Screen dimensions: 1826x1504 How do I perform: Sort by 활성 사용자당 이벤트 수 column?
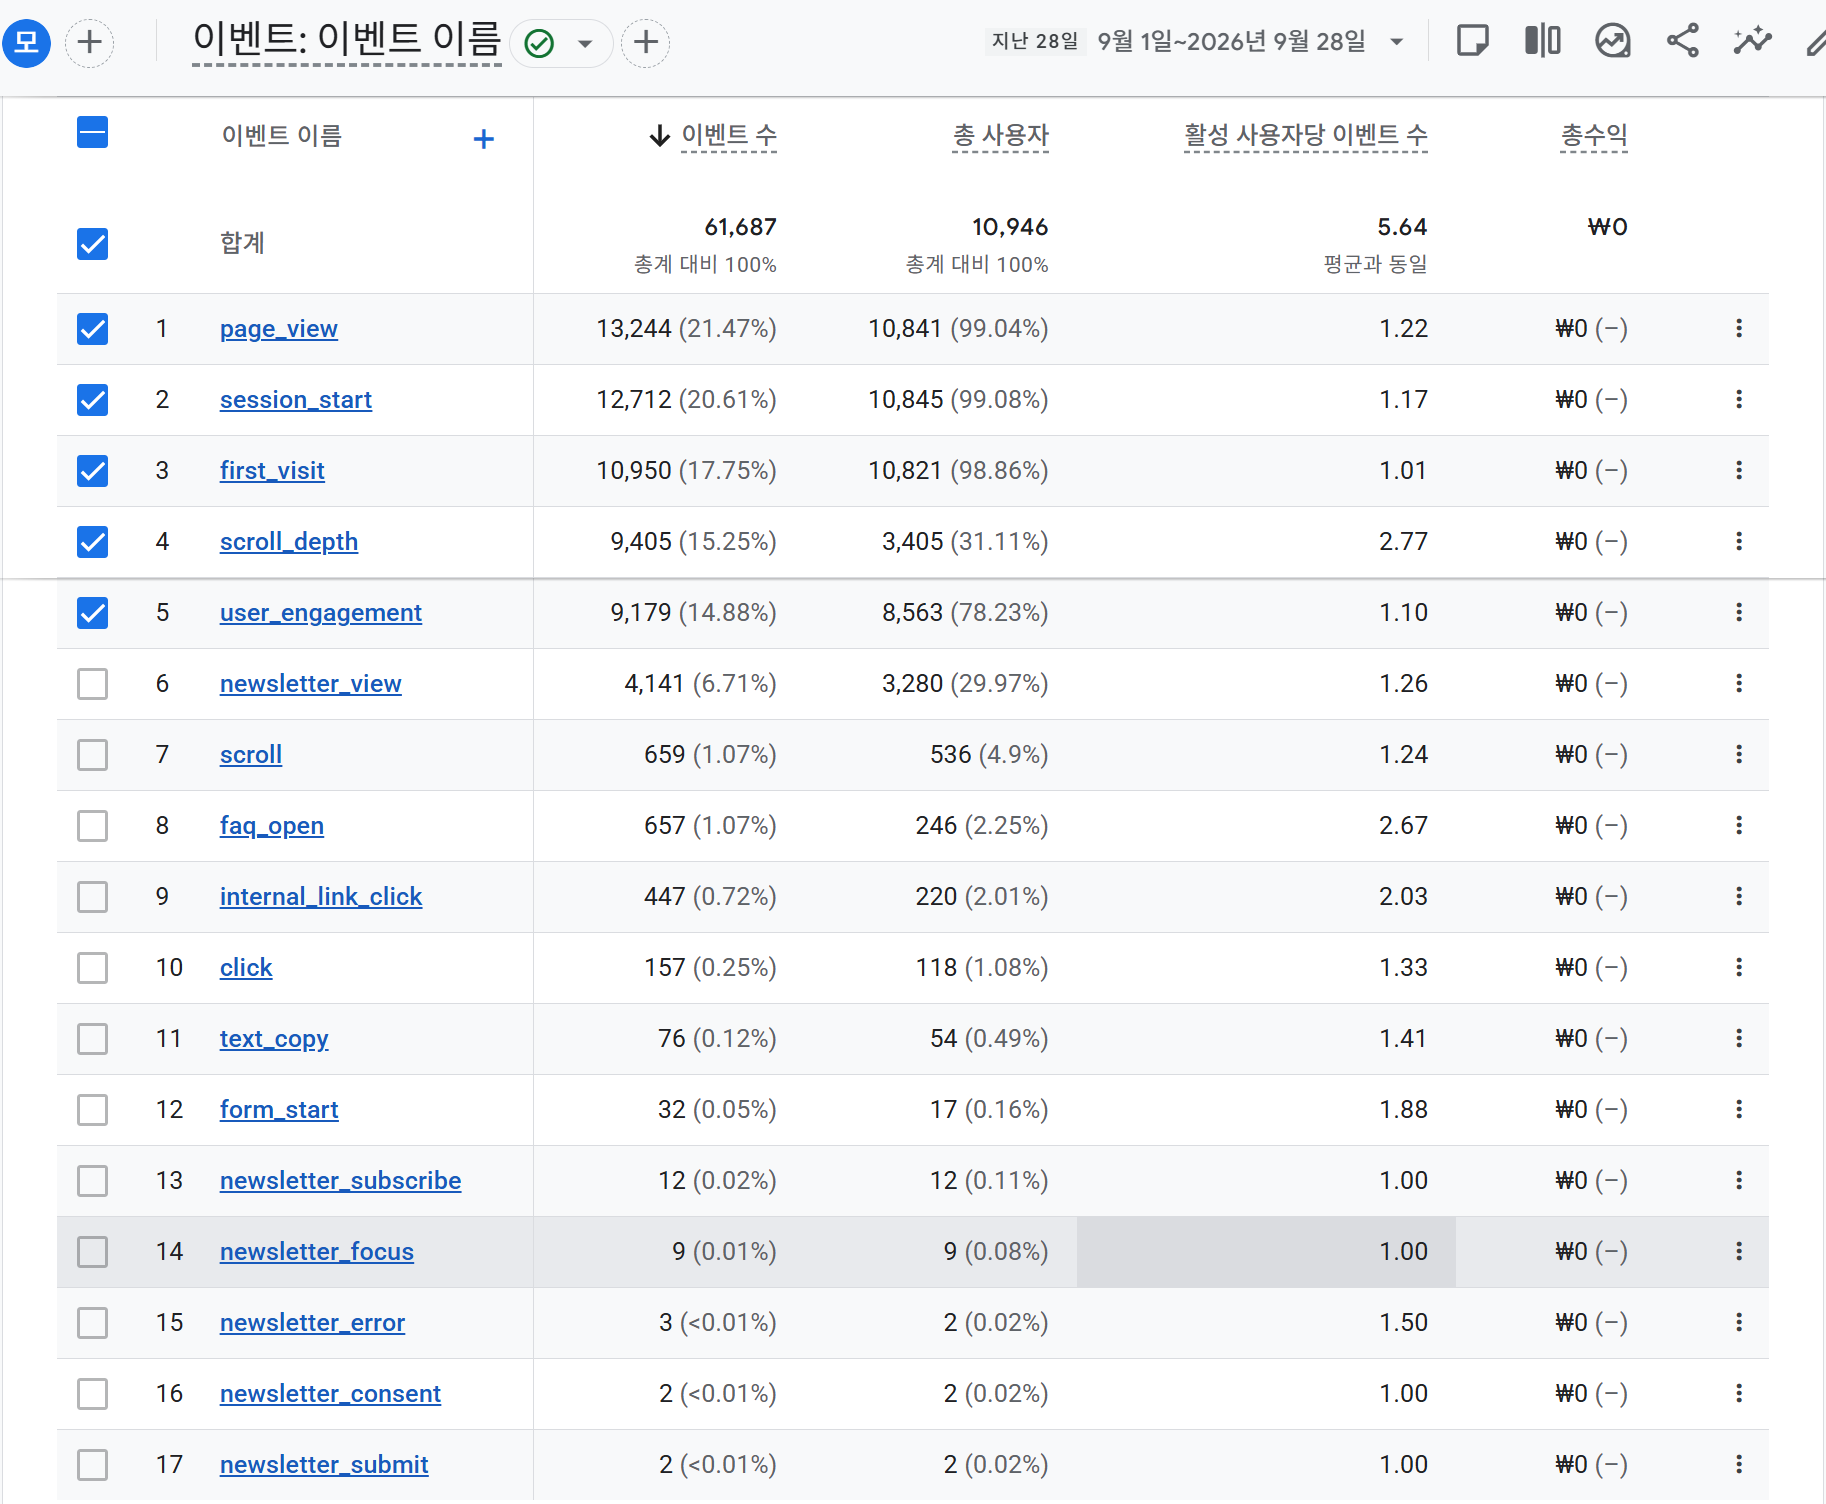click(x=1305, y=135)
